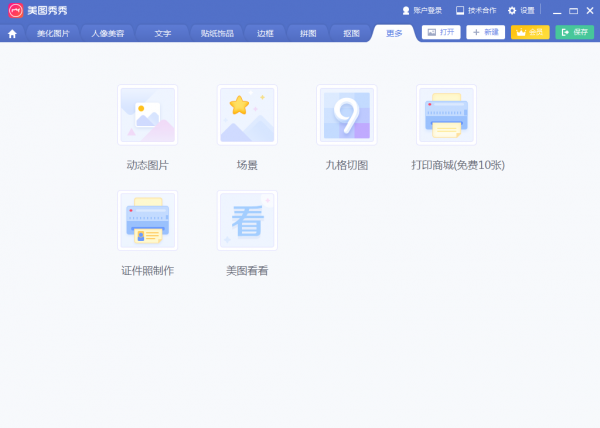This screenshot has width=600, height=428.
Task: Click 账户登录 account login
Action: tap(422, 10)
